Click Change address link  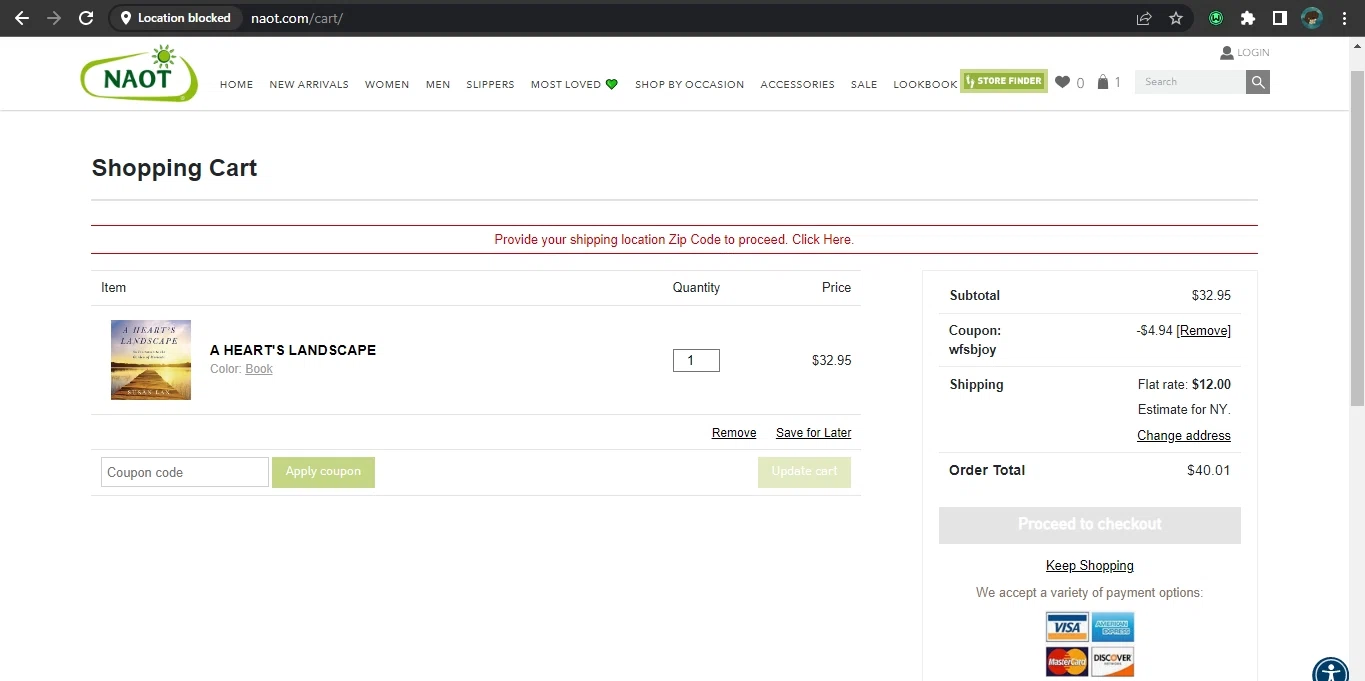click(x=1184, y=436)
